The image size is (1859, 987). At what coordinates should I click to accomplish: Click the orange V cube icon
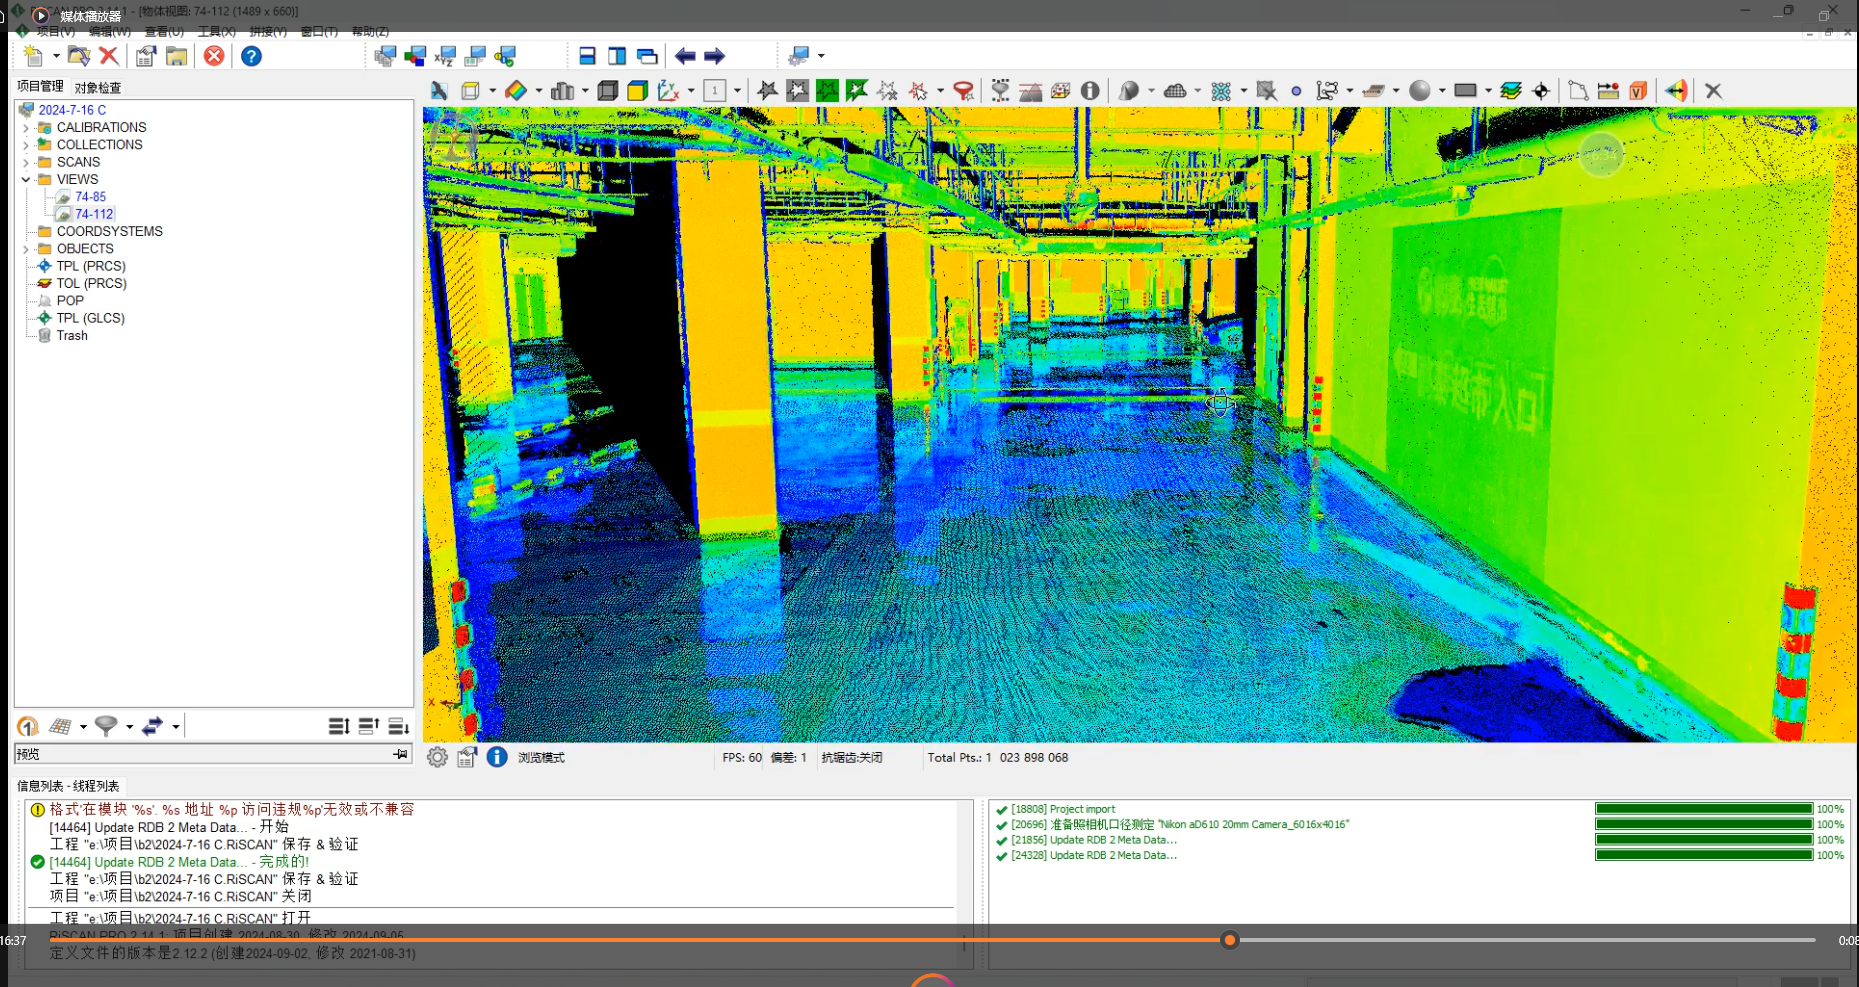[1638, 91]
